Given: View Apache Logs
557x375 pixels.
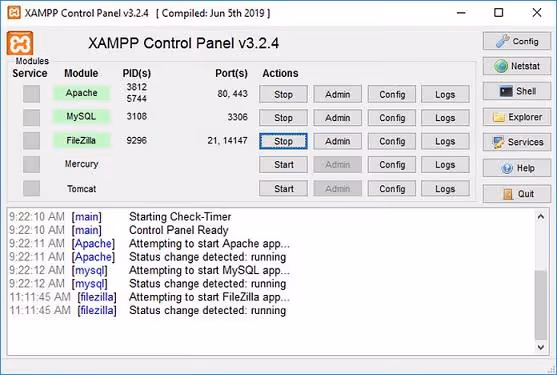Looking at the screenshot, I should point(445,94).
